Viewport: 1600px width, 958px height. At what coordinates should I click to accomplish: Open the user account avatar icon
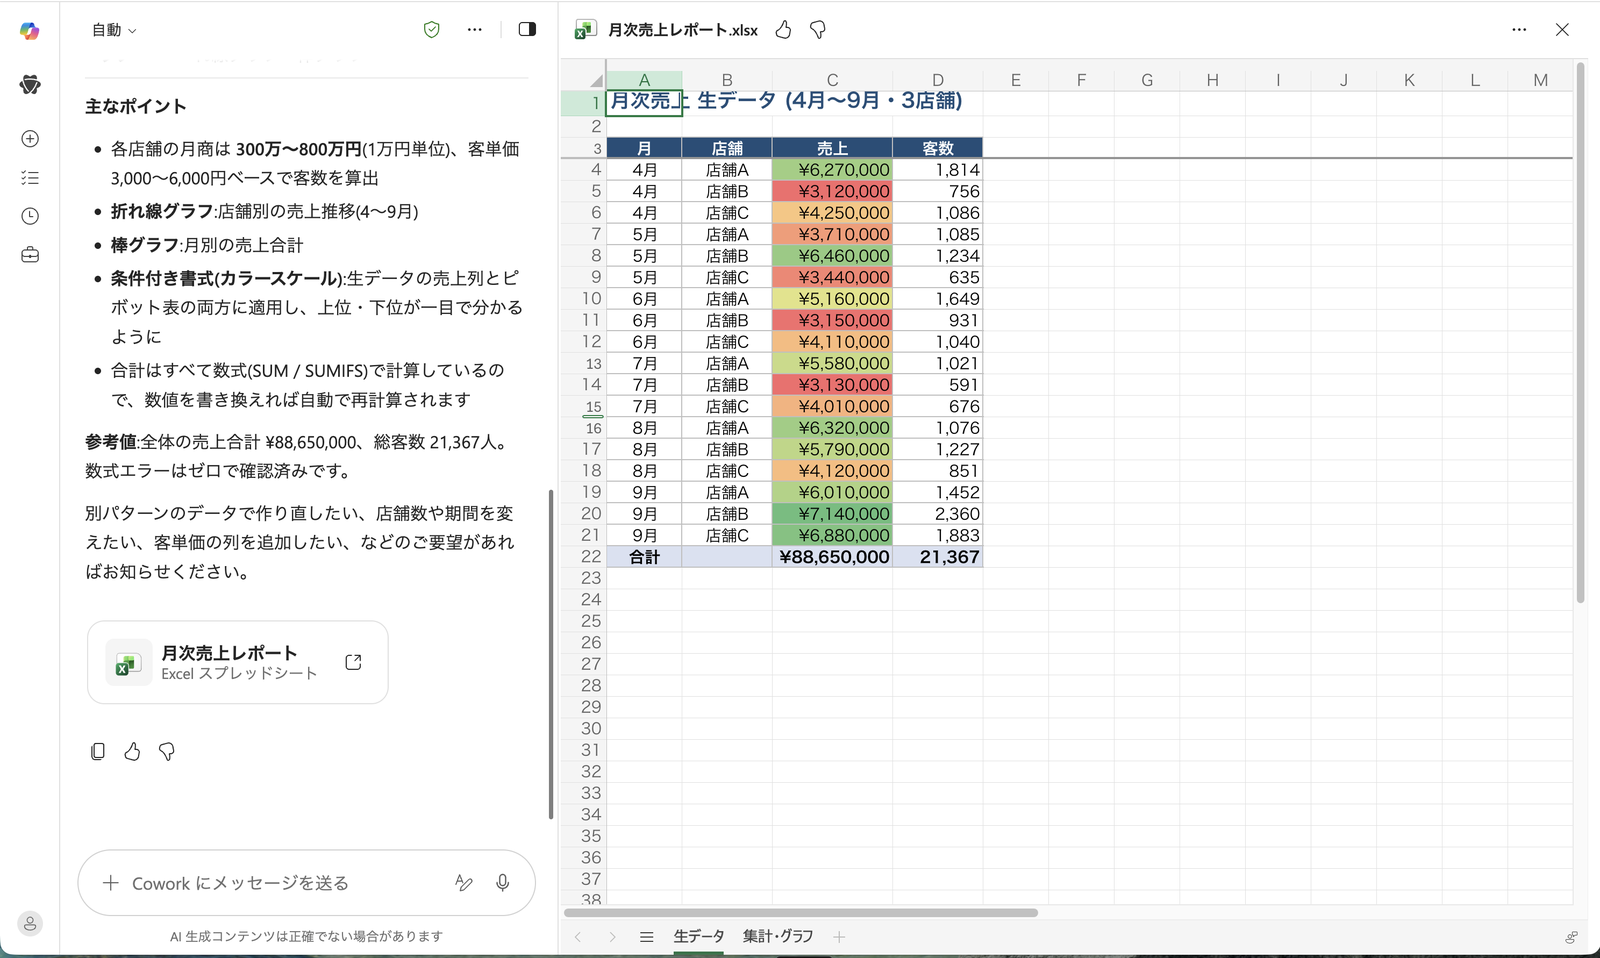[30, 923]
